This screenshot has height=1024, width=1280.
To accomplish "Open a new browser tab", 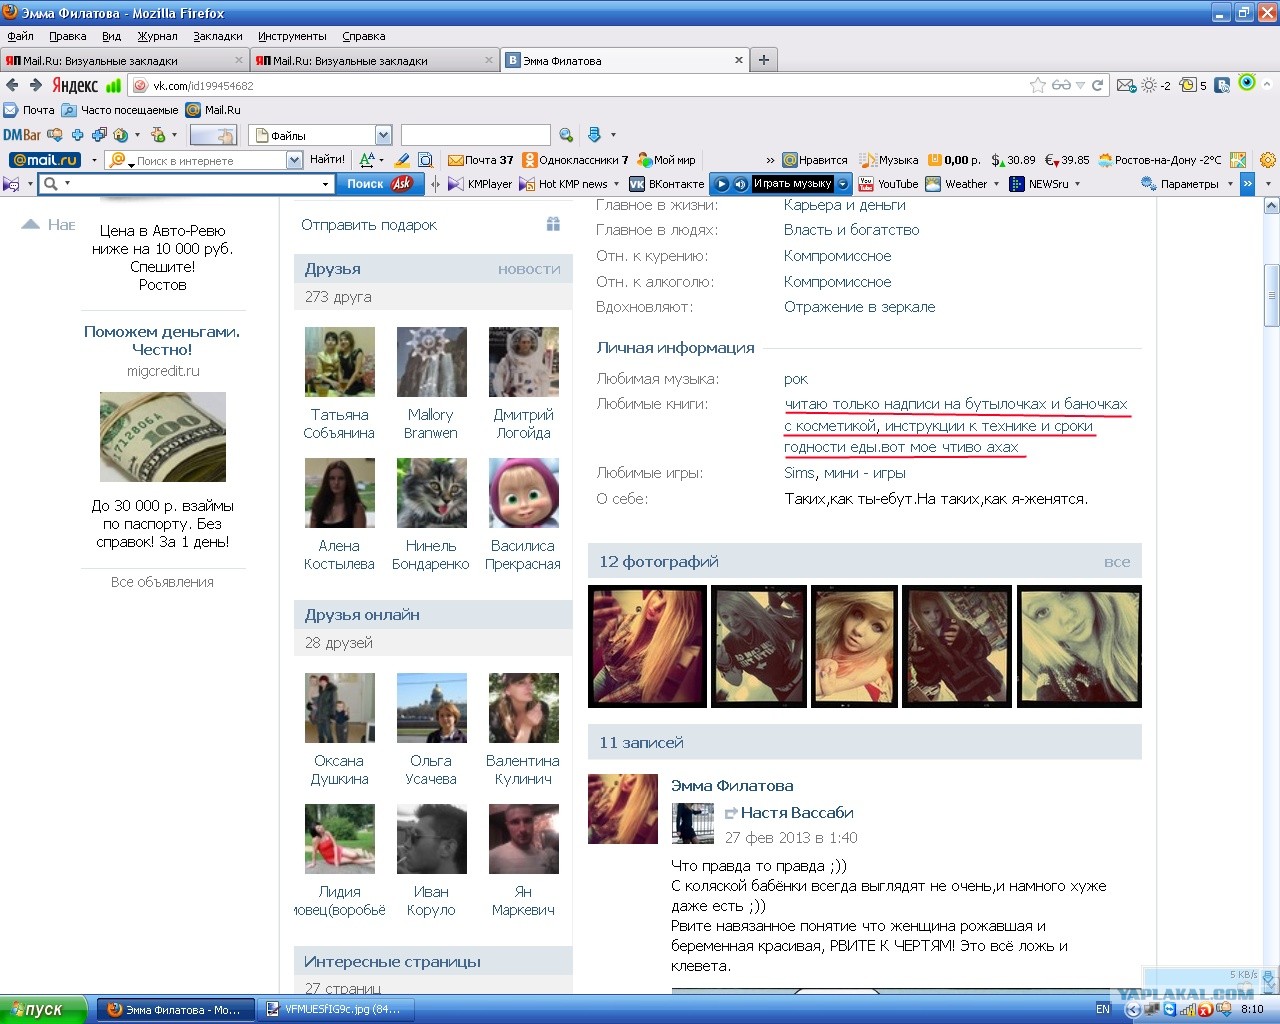I will [x=764, y=60].
